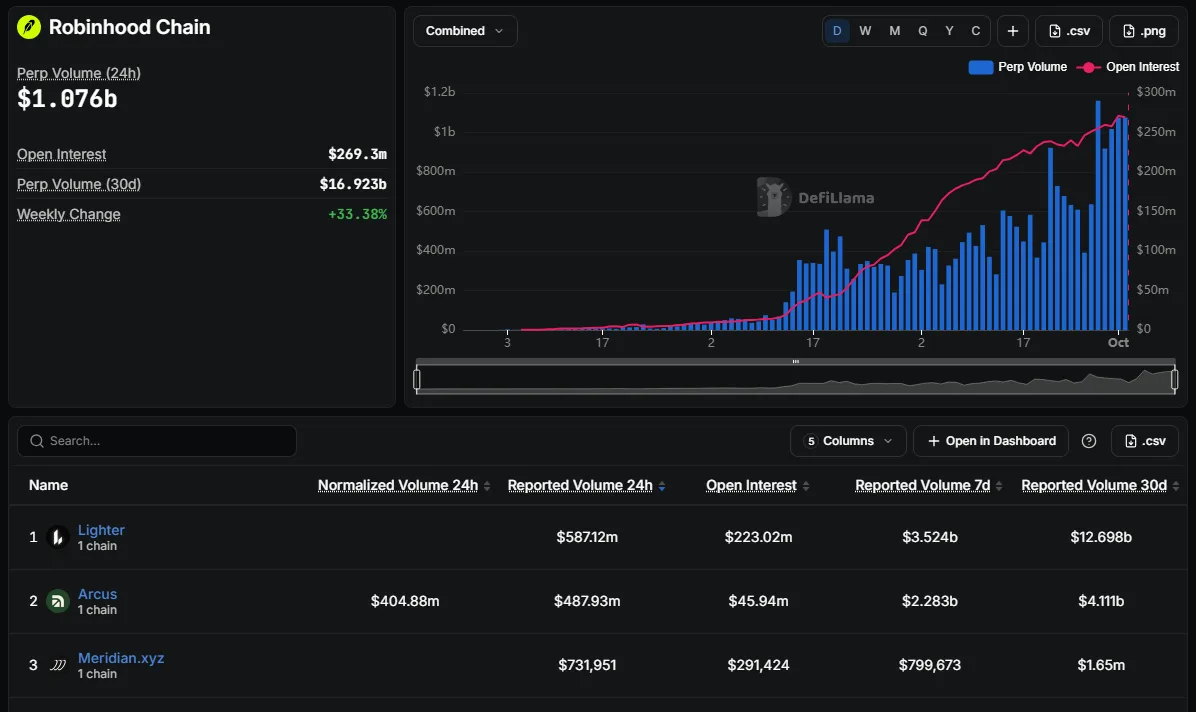Select the W weekly interval
This screenshot has width=1196, height=712.
pos(865,31)
